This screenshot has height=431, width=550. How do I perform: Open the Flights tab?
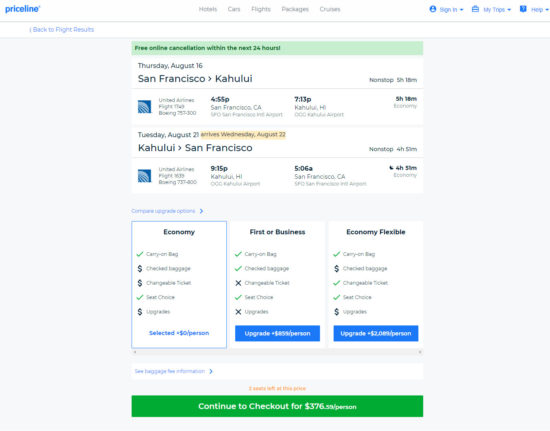[261, 9]
